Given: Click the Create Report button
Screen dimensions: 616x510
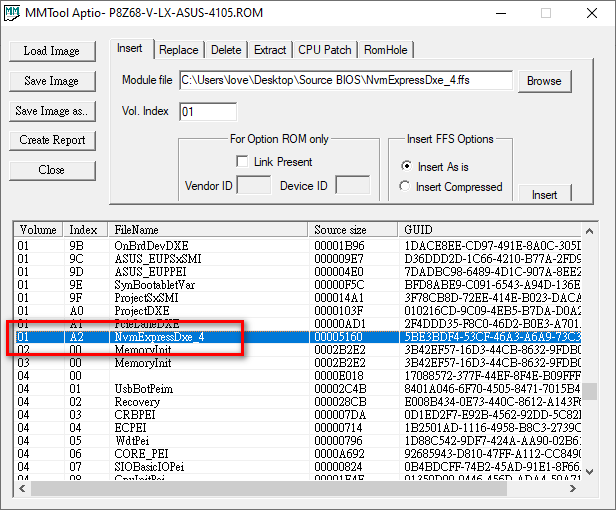Looking at the screenshot, I should coord(51,140).
